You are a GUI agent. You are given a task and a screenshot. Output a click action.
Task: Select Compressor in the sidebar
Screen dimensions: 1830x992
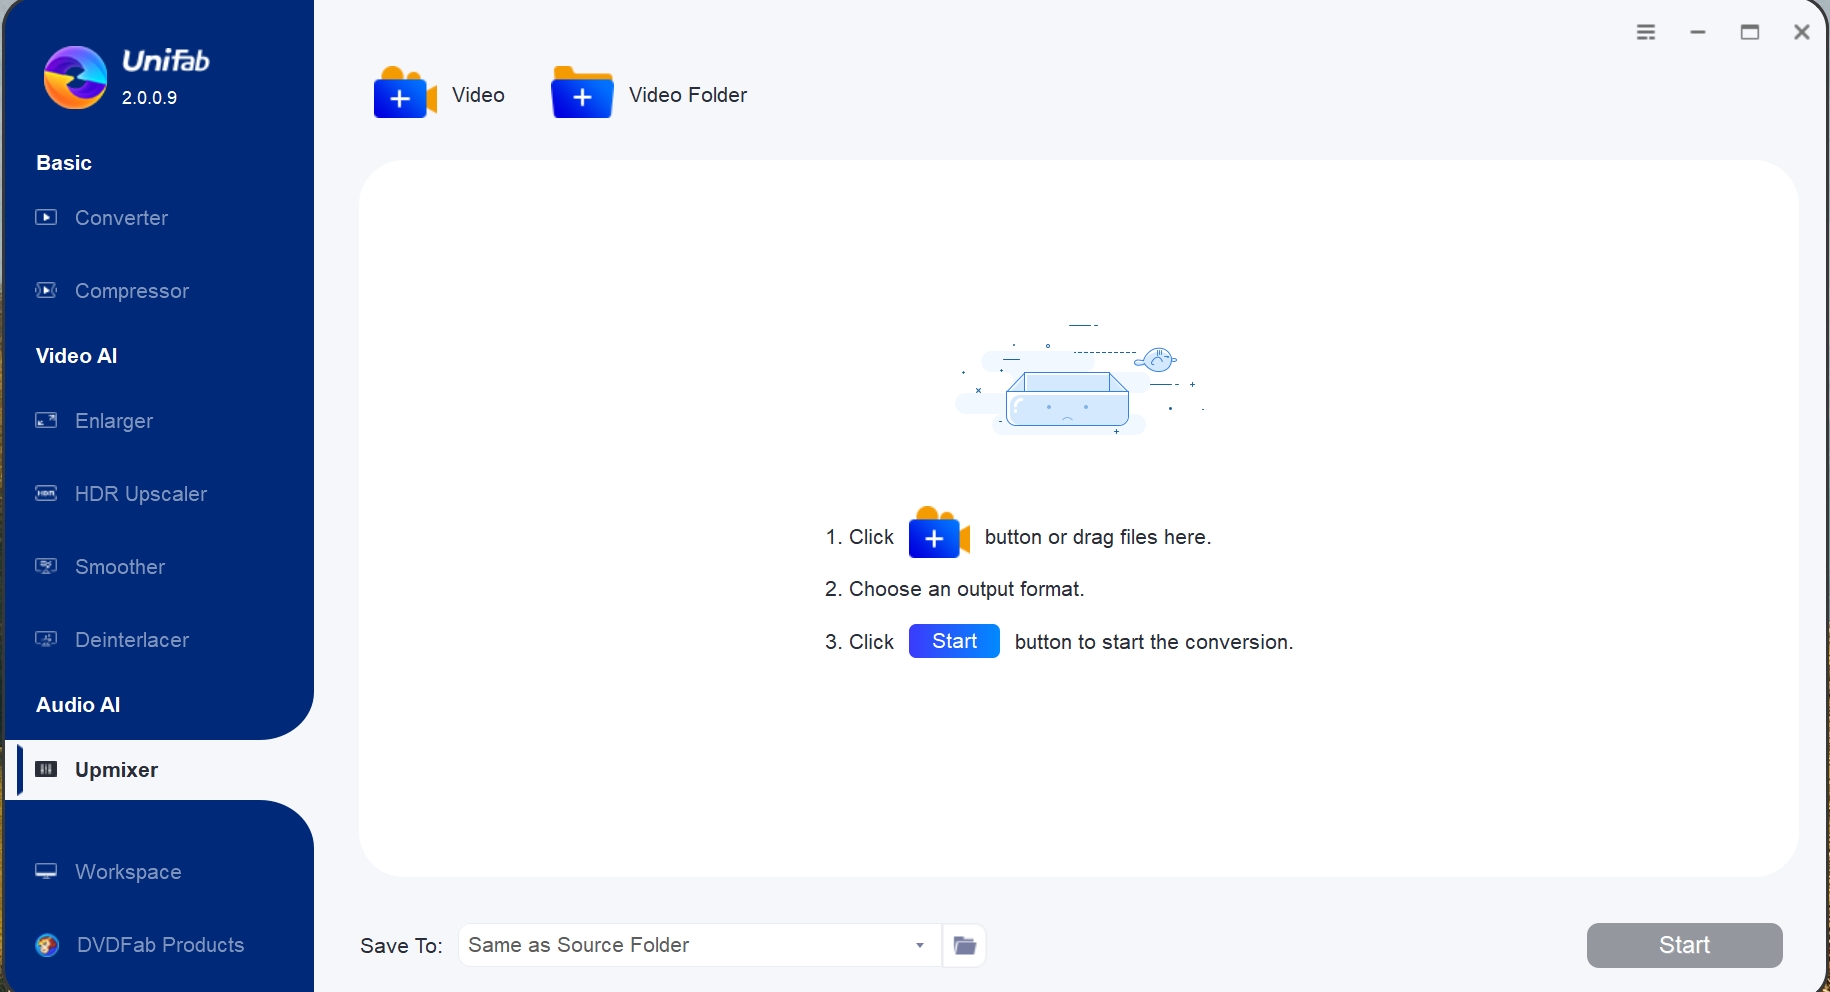[x=131, y=291]
